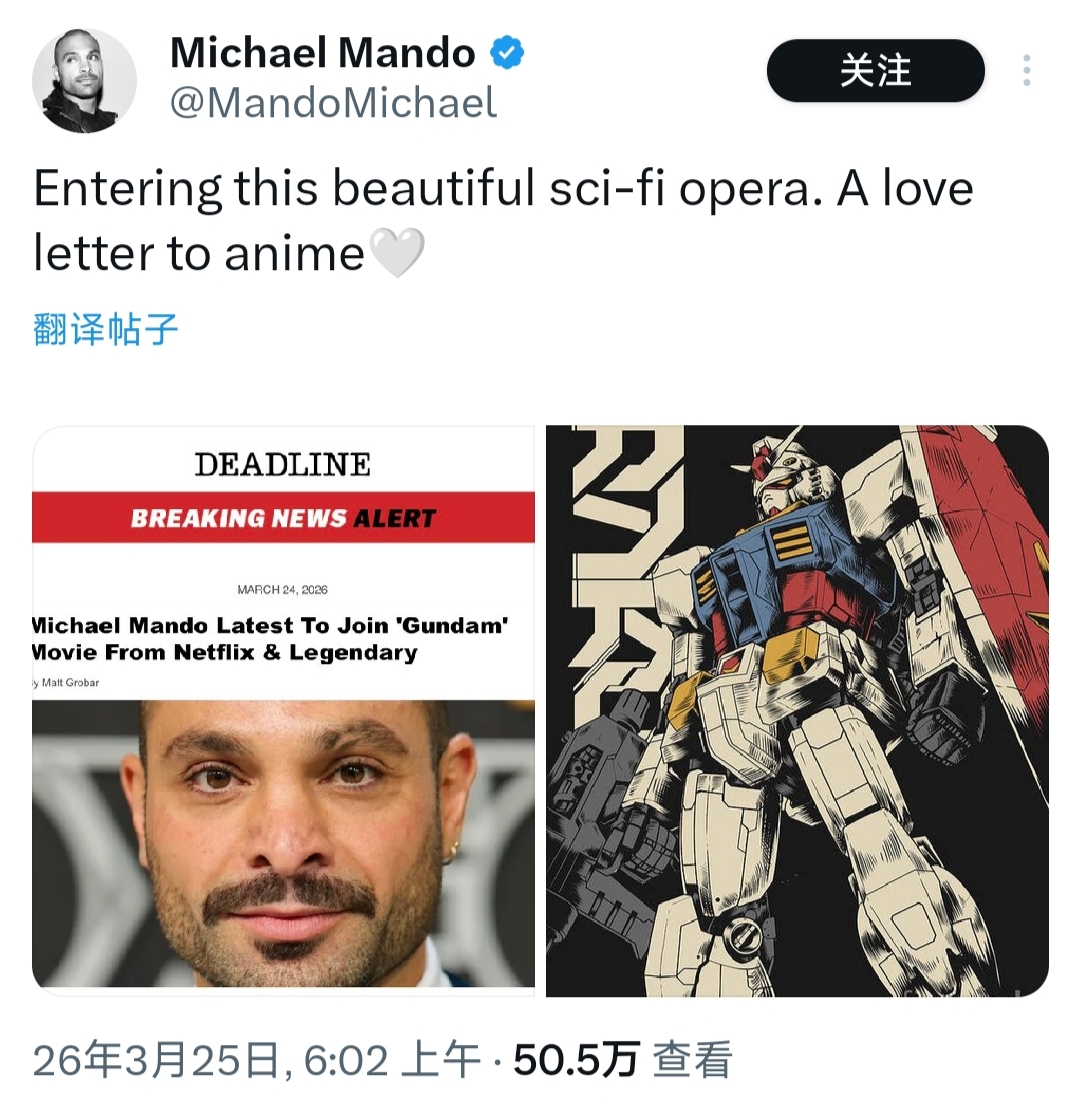Open the Gundam robot artwork image

pyautogui.click(x=797, y=711)
